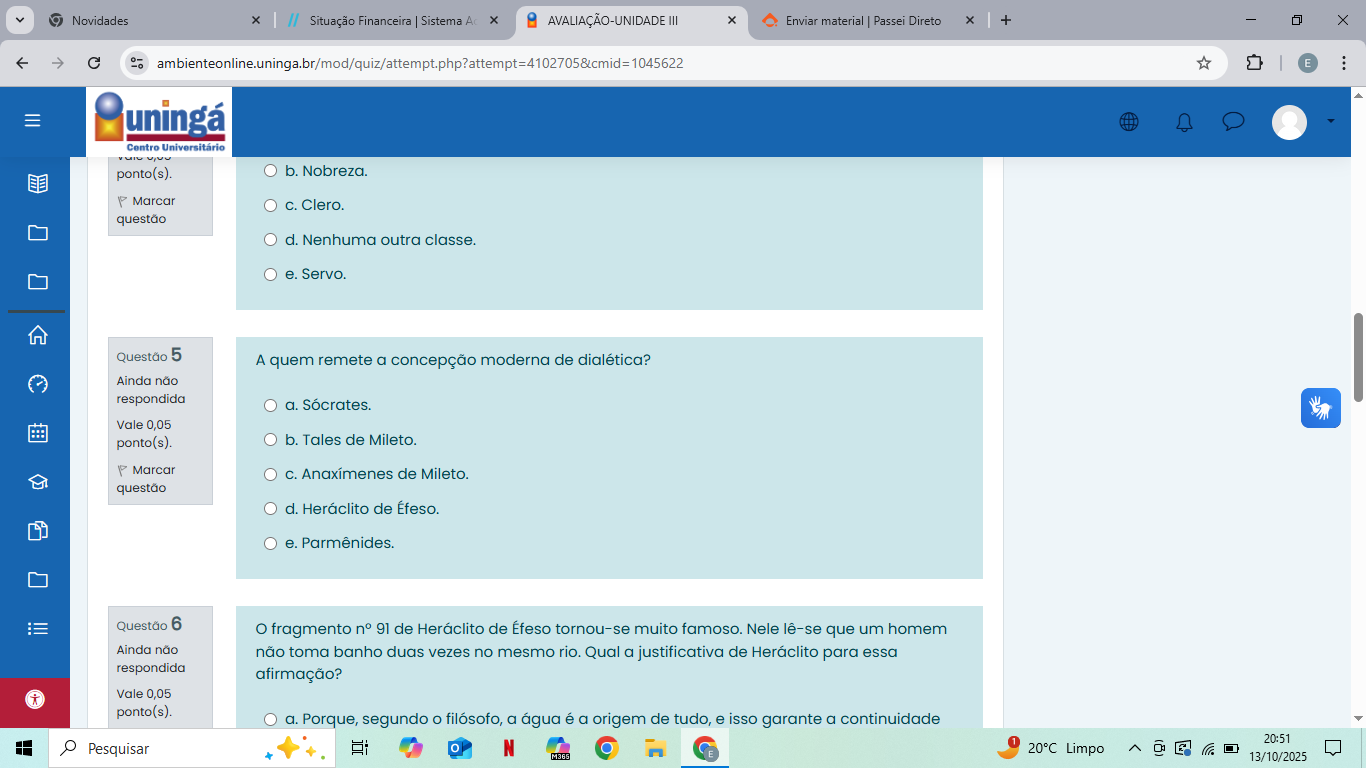
Task: Open the home icon in the sidebar
Action: (38, 335)
